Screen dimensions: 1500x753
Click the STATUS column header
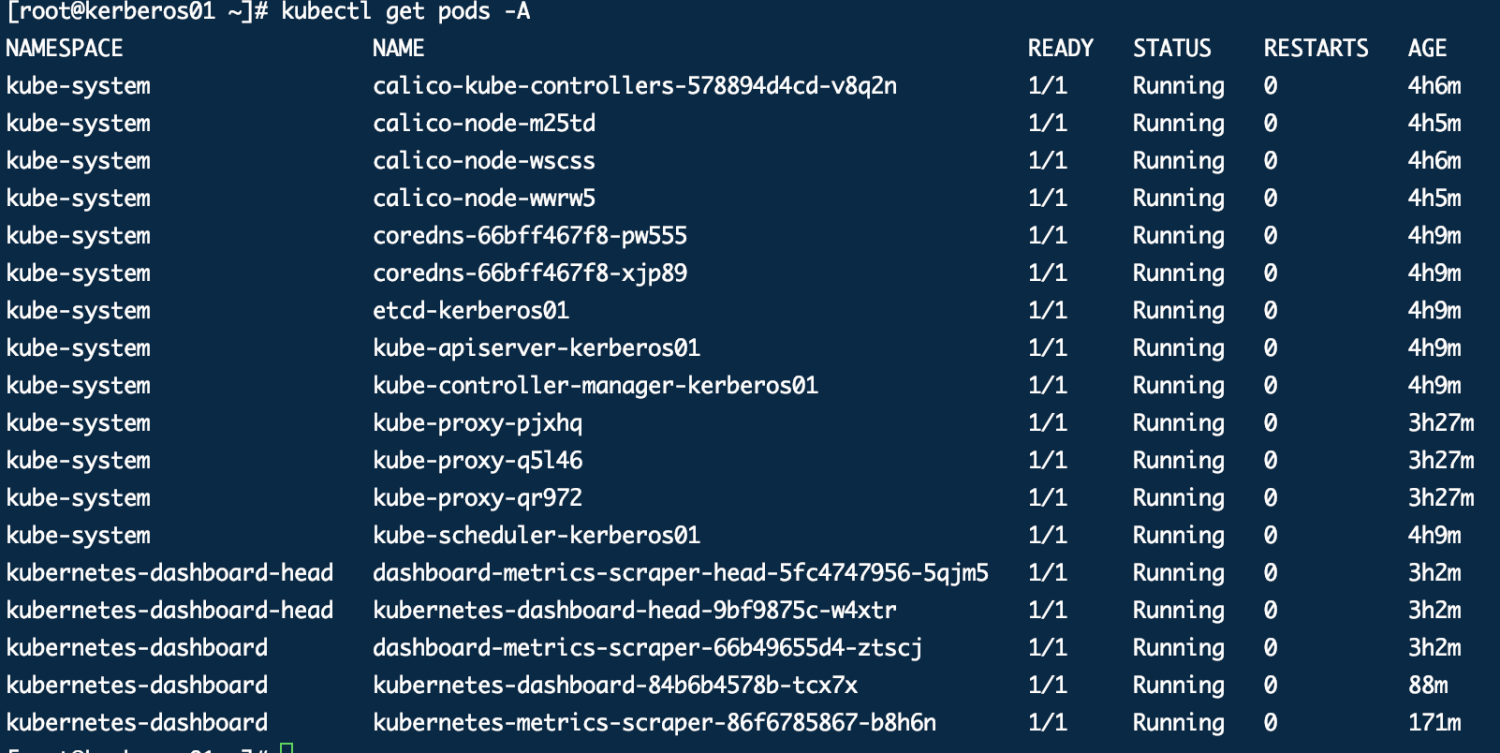pos(1171,48)
